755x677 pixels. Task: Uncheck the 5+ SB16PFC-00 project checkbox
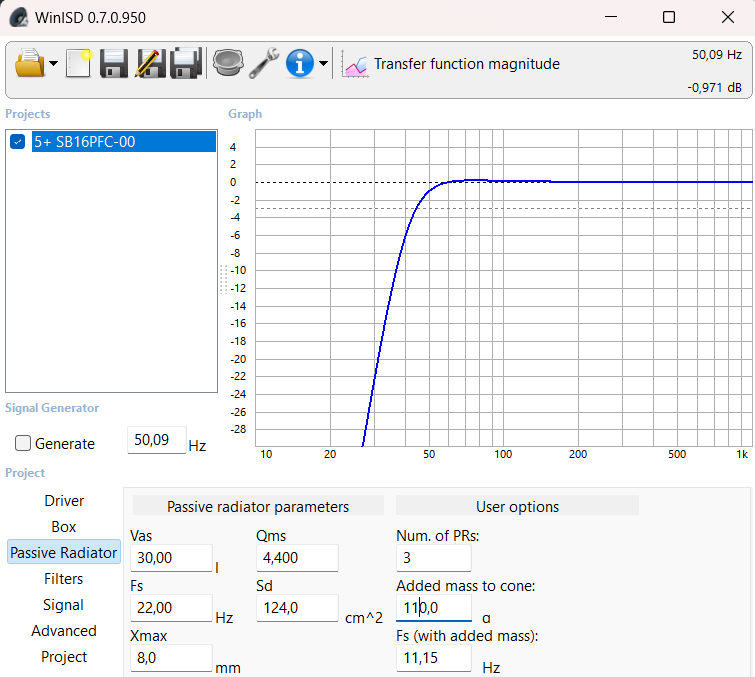click(x=18, y=142)
